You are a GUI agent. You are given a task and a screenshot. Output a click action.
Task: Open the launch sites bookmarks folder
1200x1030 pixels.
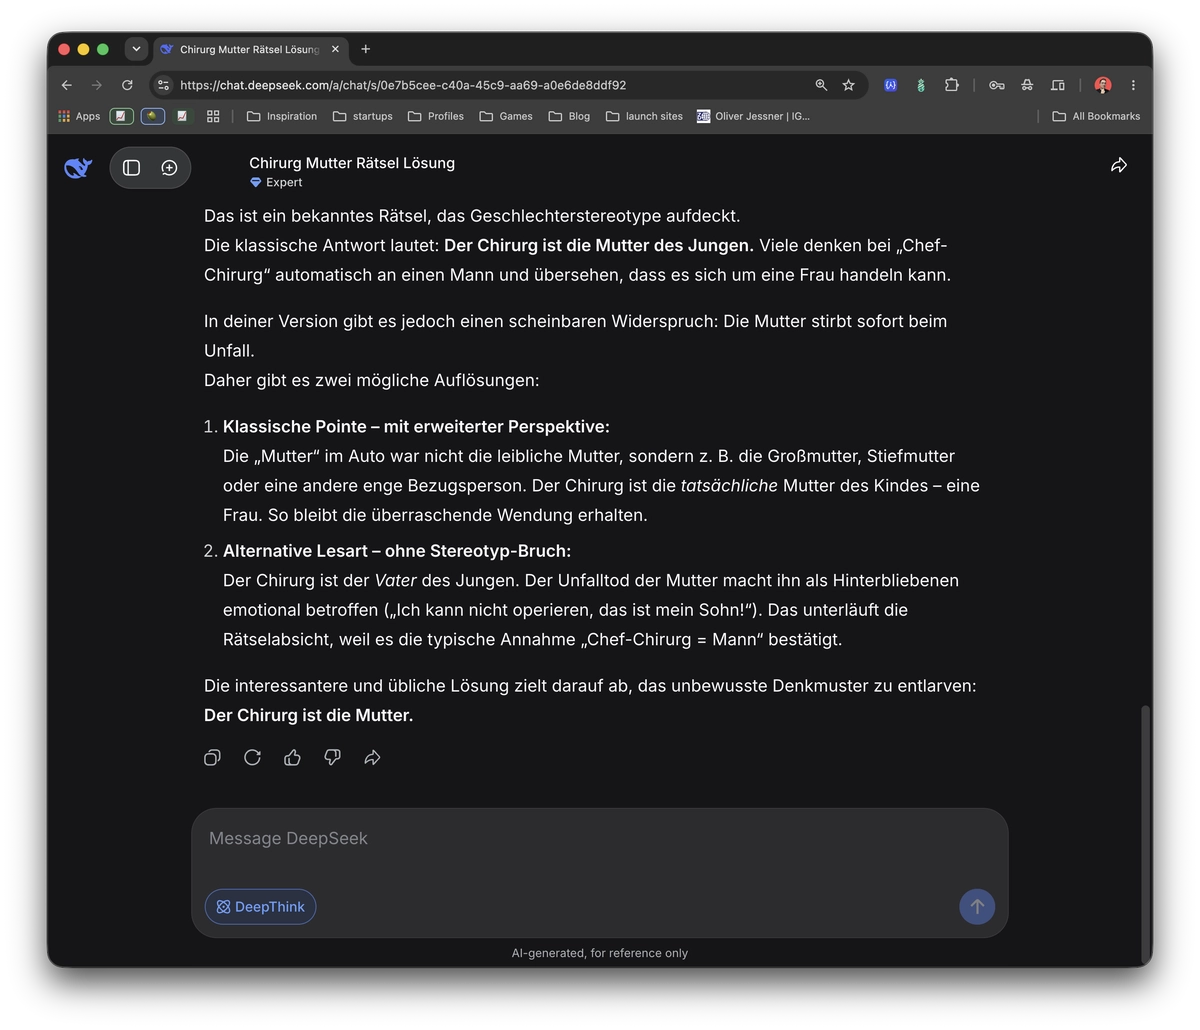644,116
